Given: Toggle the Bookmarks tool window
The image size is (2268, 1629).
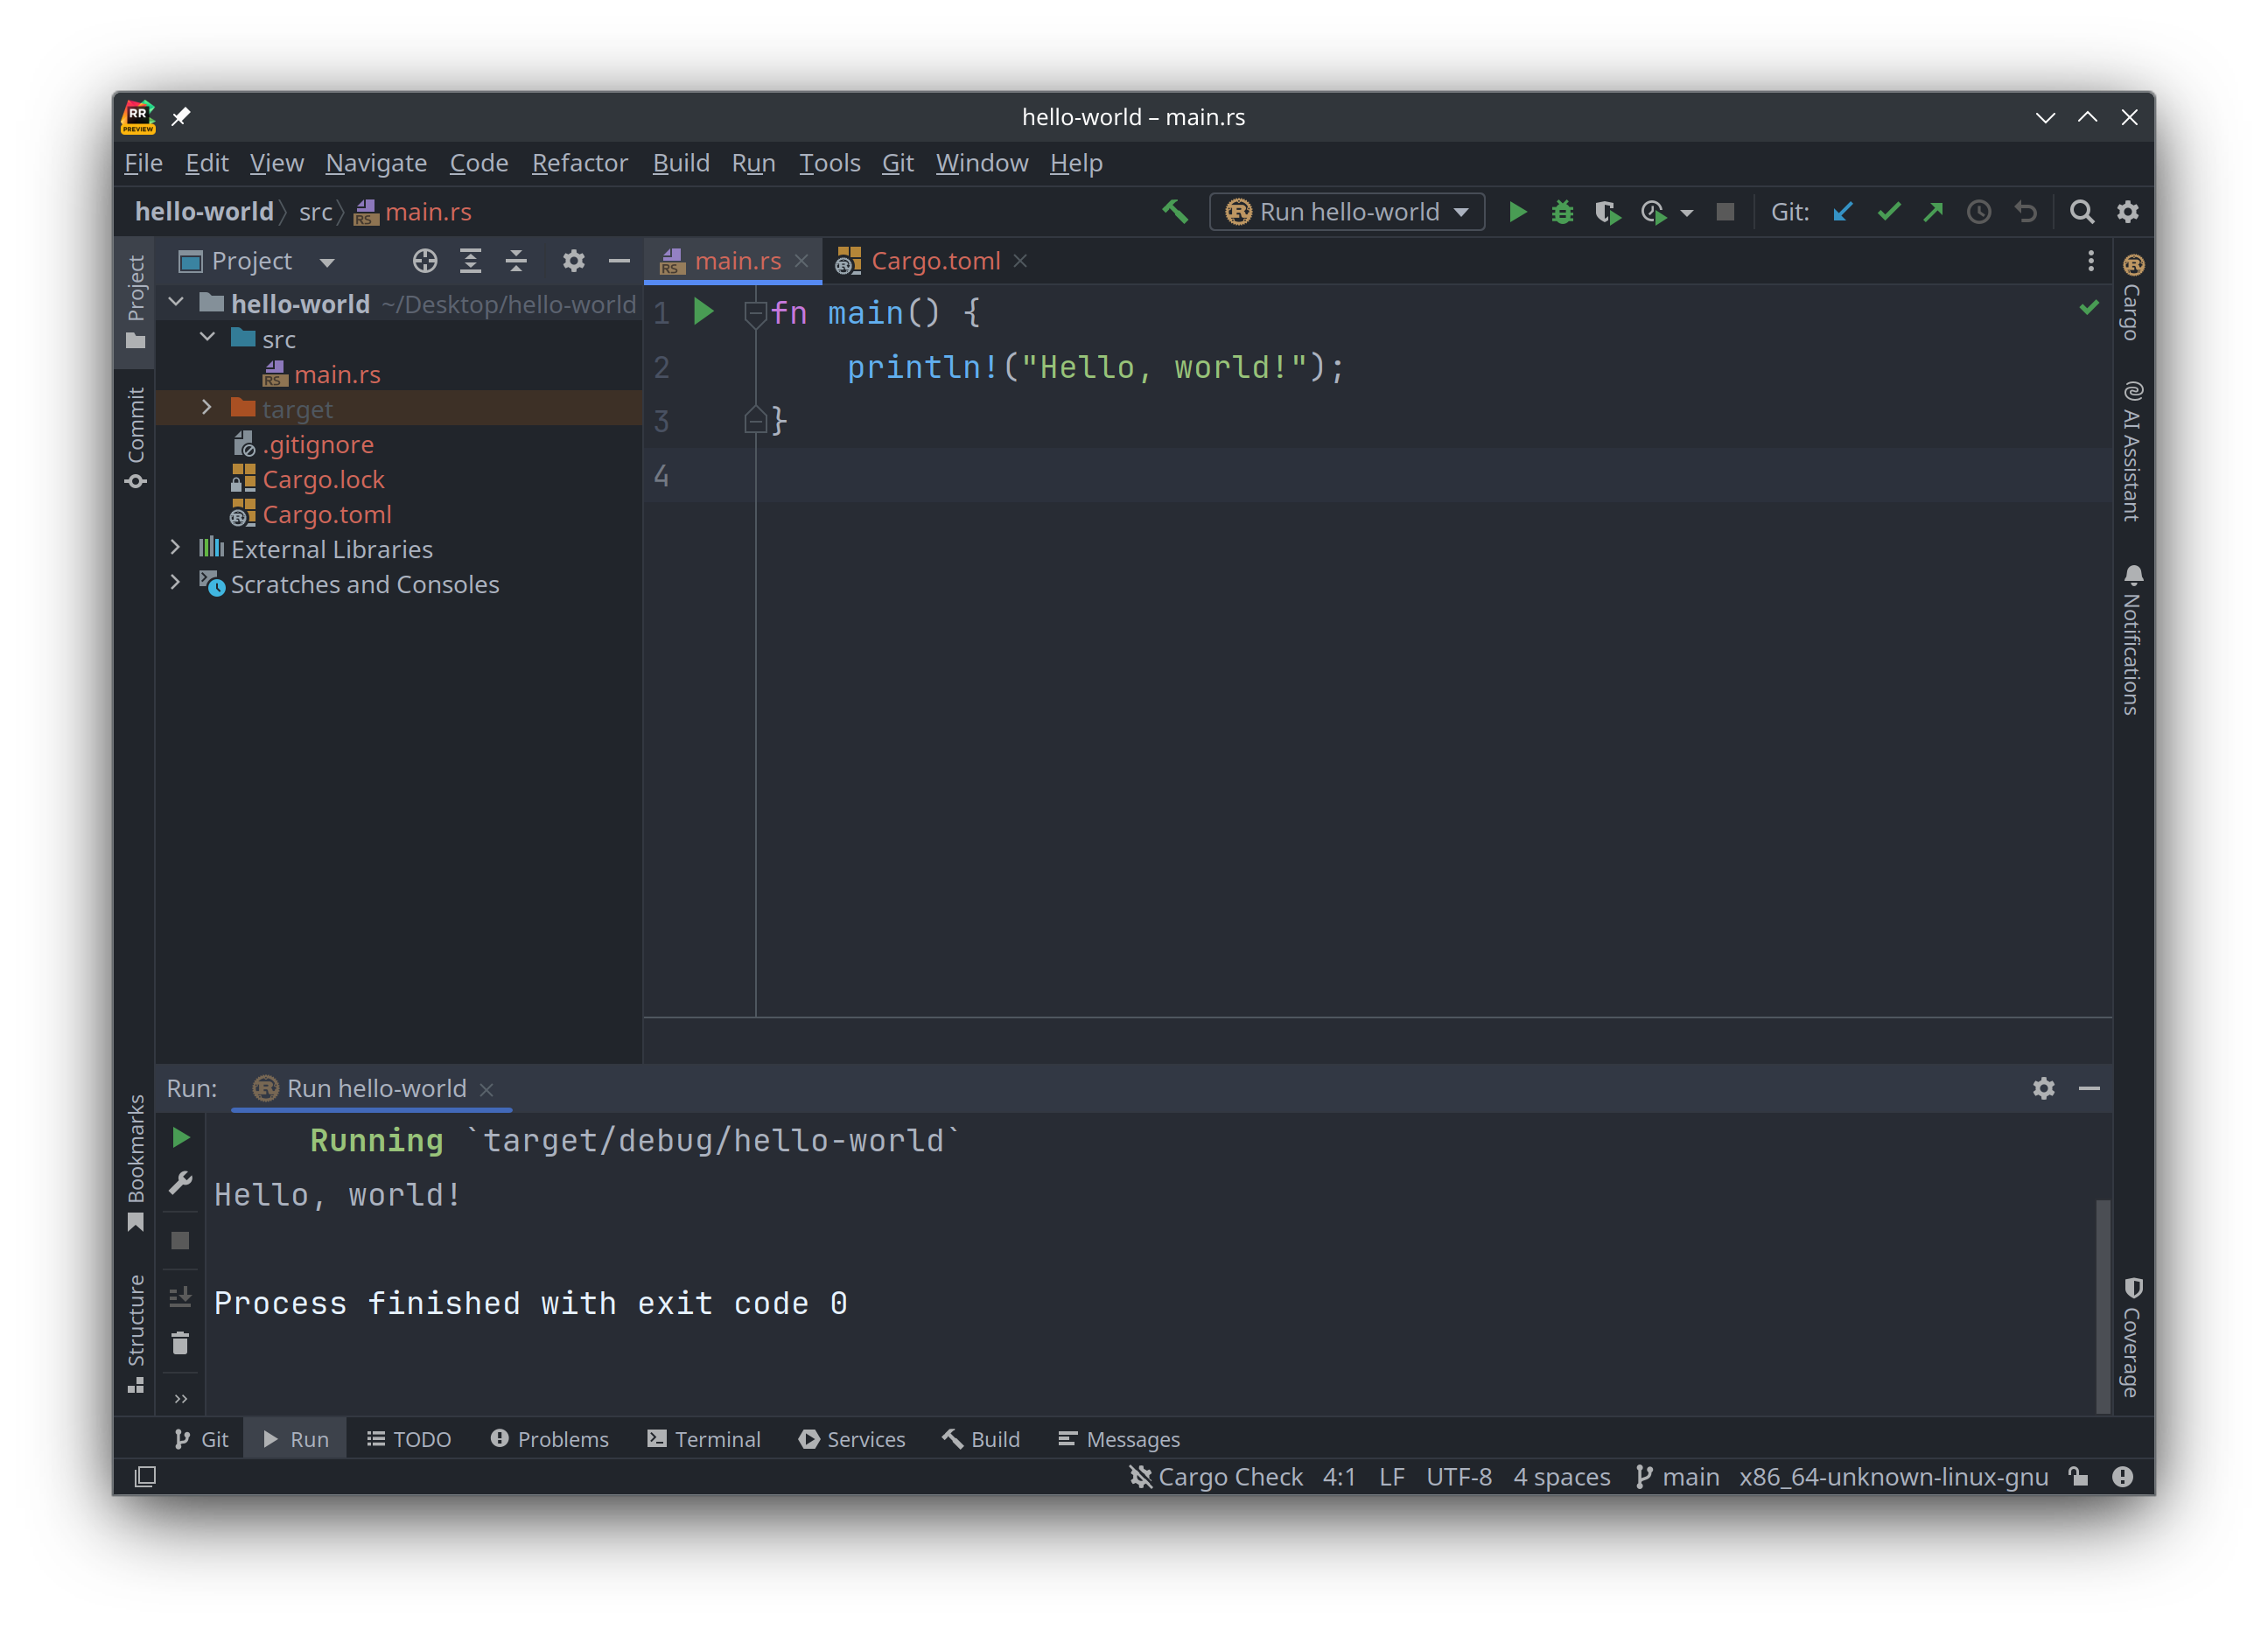Looking at the screenshot, I should (136, 1163).
